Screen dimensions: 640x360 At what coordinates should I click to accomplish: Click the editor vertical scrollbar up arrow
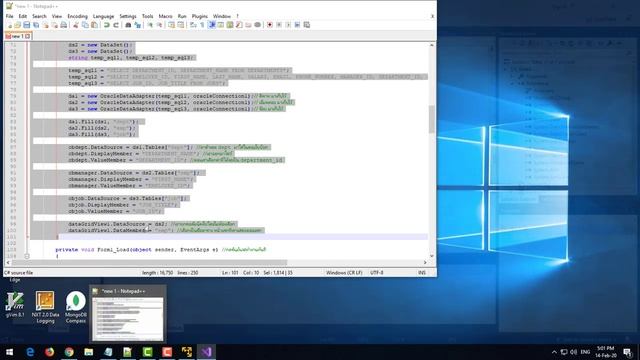click(431, 45)
